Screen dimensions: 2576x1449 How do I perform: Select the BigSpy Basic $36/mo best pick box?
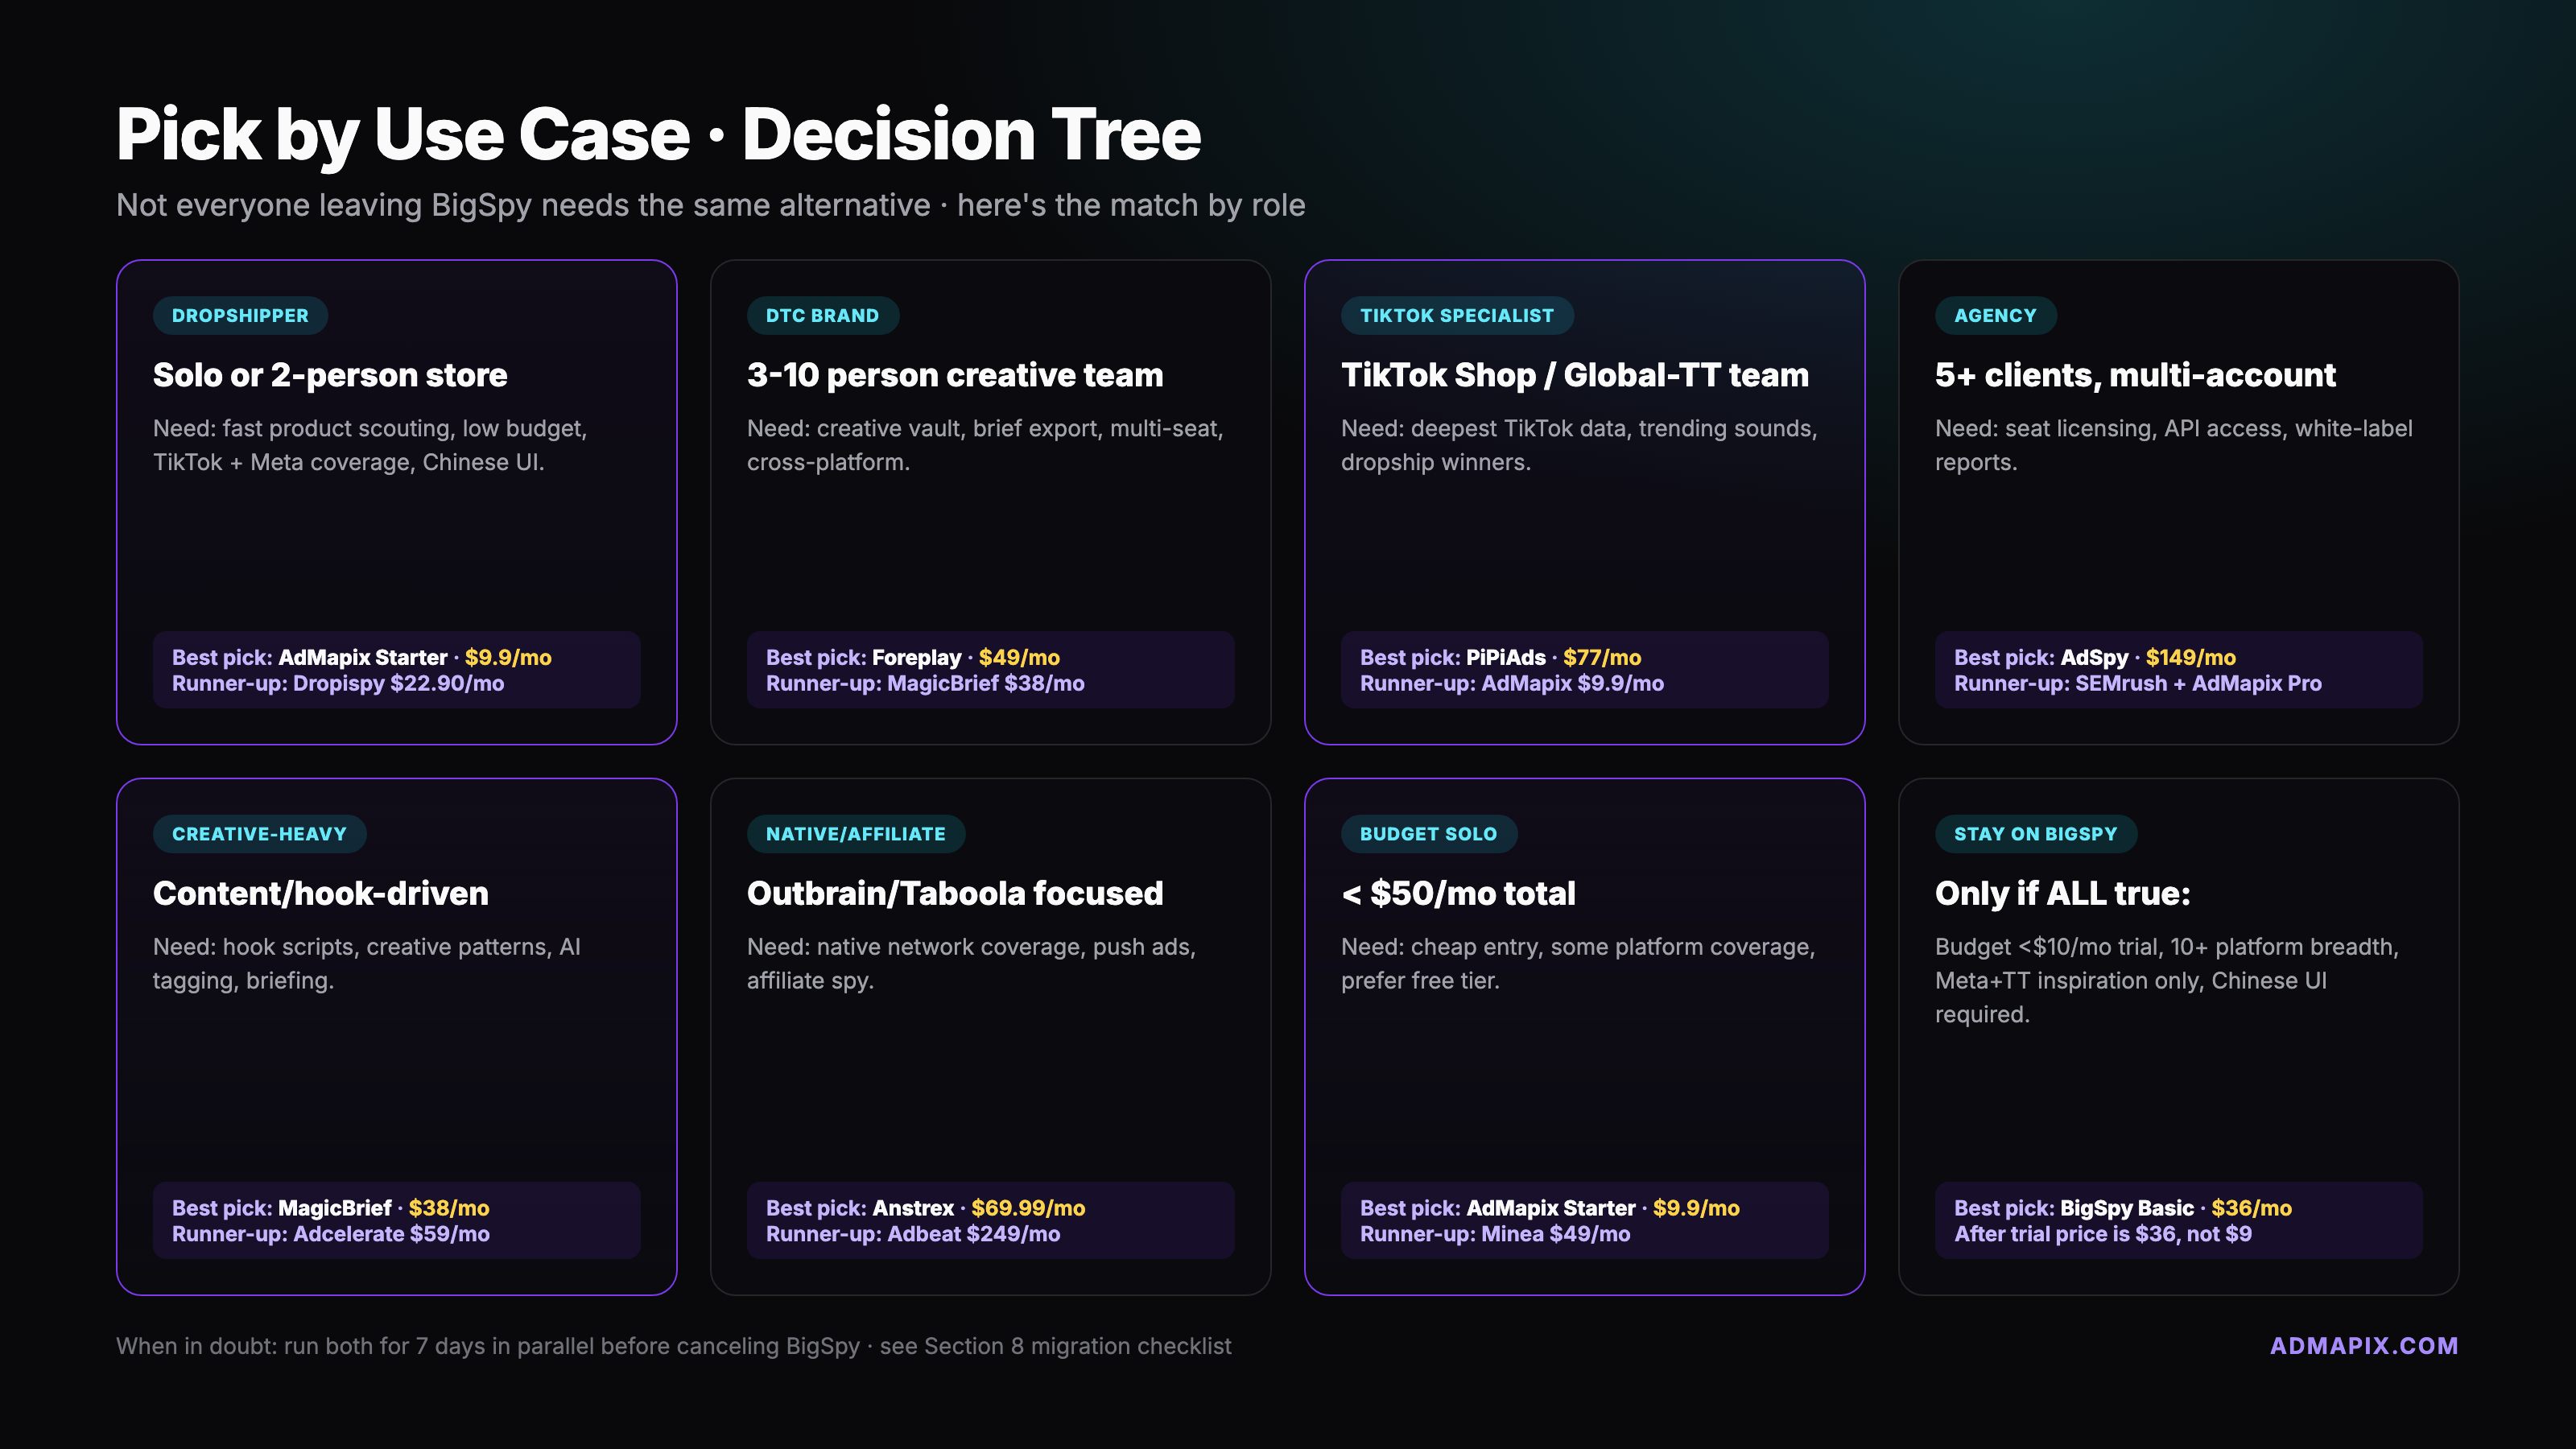tap(2178, 1220)
